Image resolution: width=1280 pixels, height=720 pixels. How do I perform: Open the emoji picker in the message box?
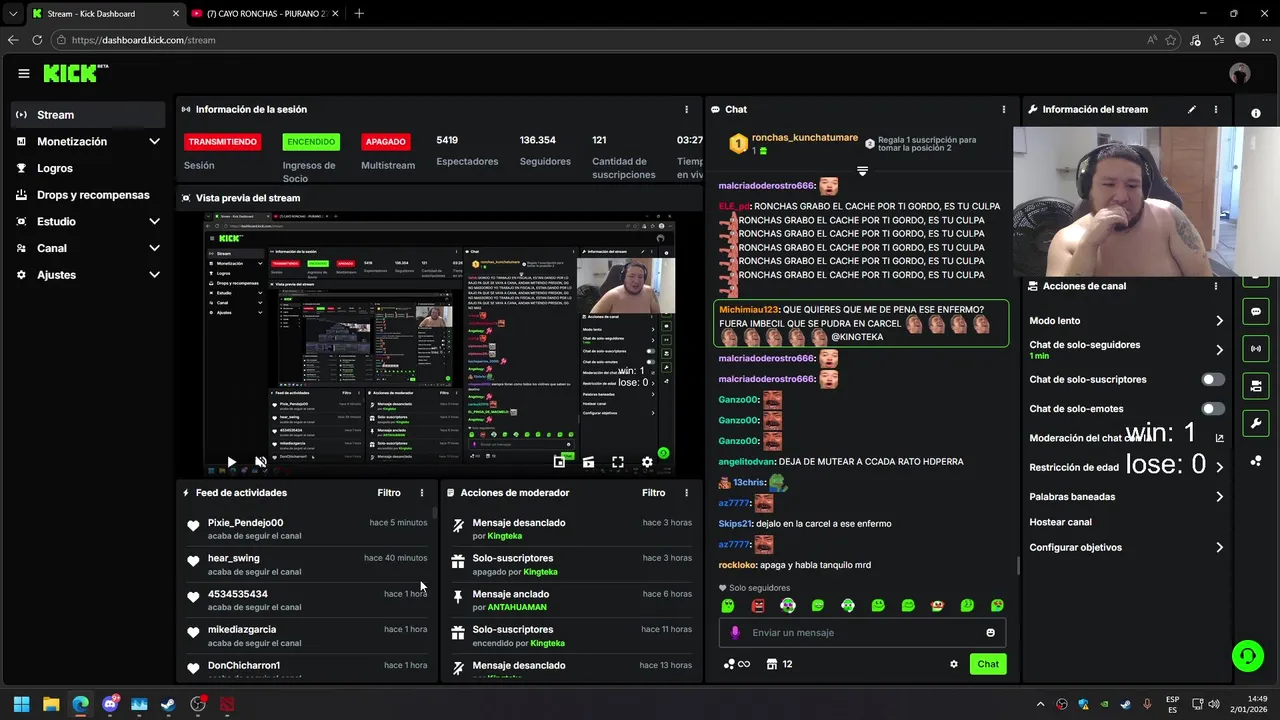click(991, 633)
